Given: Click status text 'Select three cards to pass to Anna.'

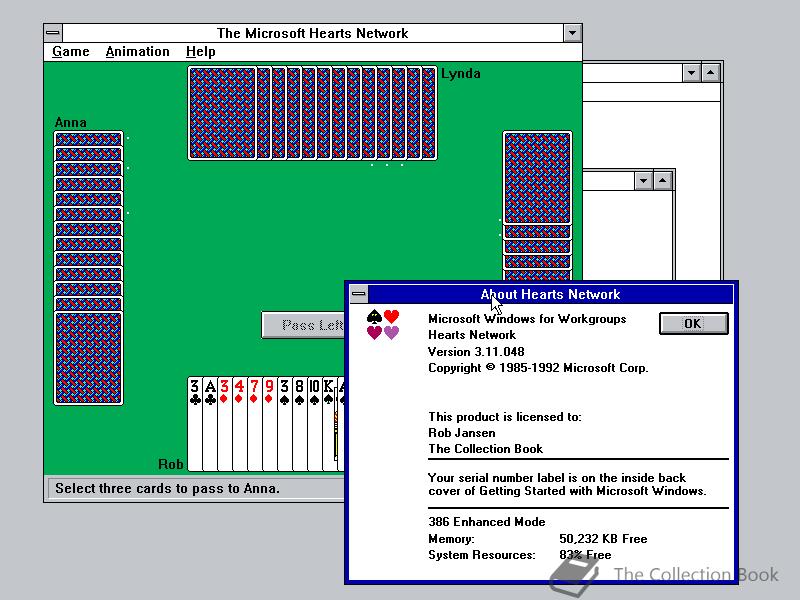Looking at the screenshot, I should [x=167, y=488].
